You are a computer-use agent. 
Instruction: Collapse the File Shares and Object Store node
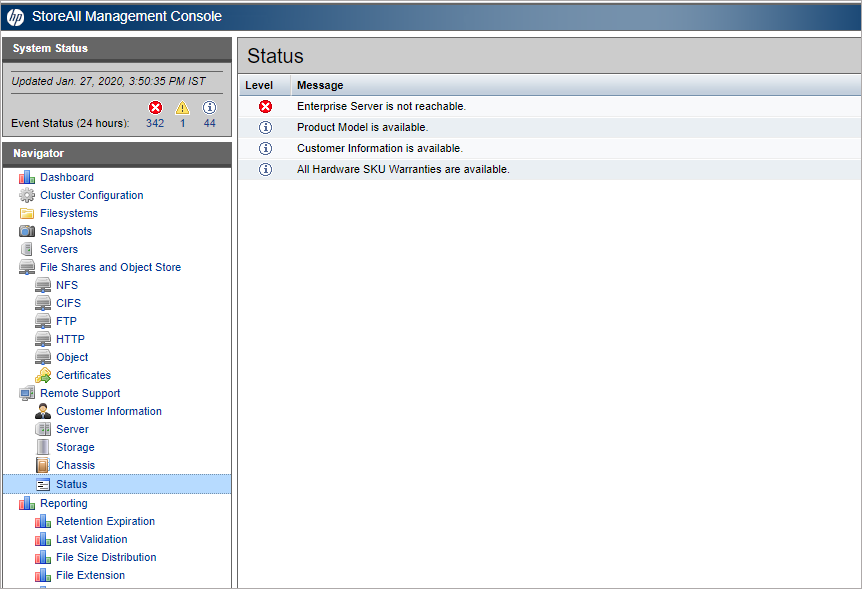click(x=27, y=267)
